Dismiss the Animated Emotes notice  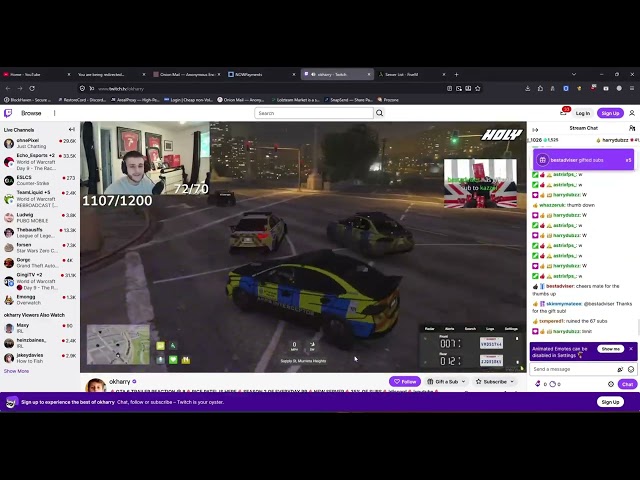click(x=631, y=349)
